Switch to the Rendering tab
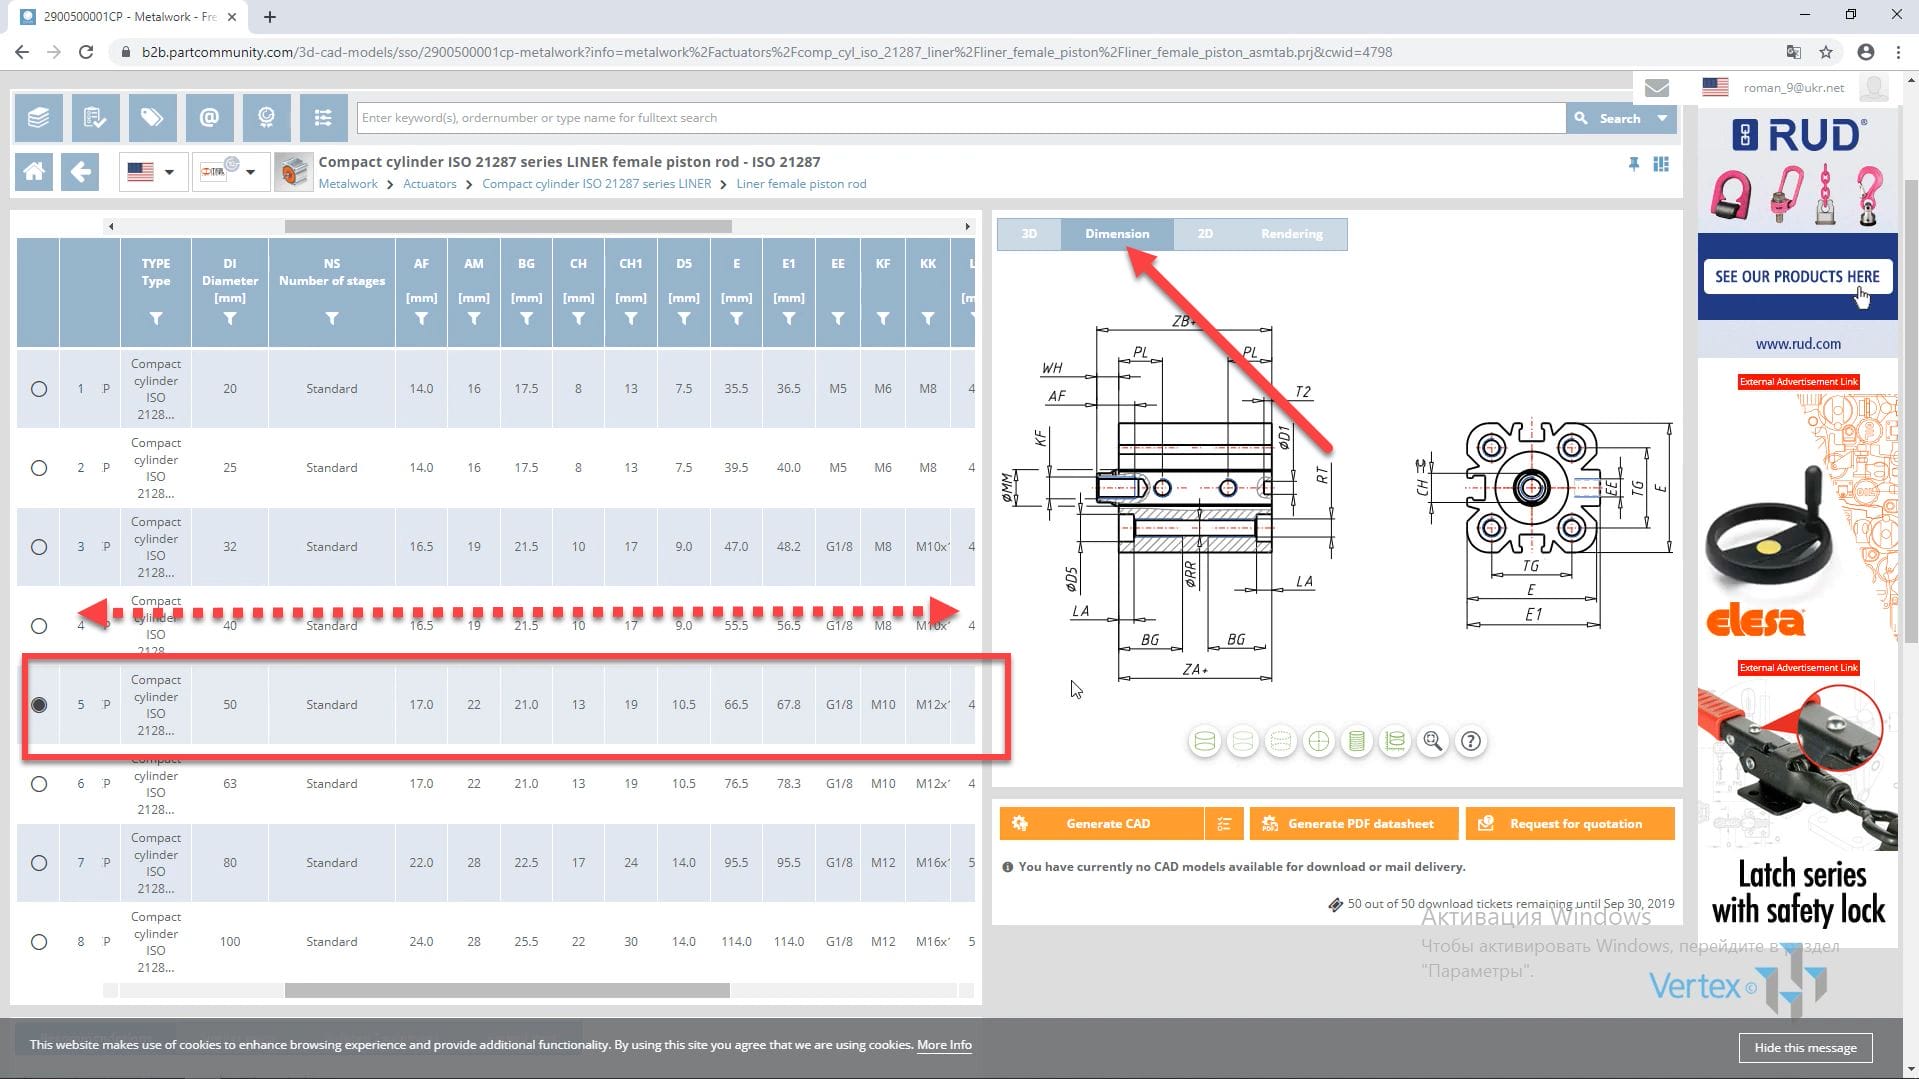The height and width of the screenshot is (1079, 1919). [1291, 234]
